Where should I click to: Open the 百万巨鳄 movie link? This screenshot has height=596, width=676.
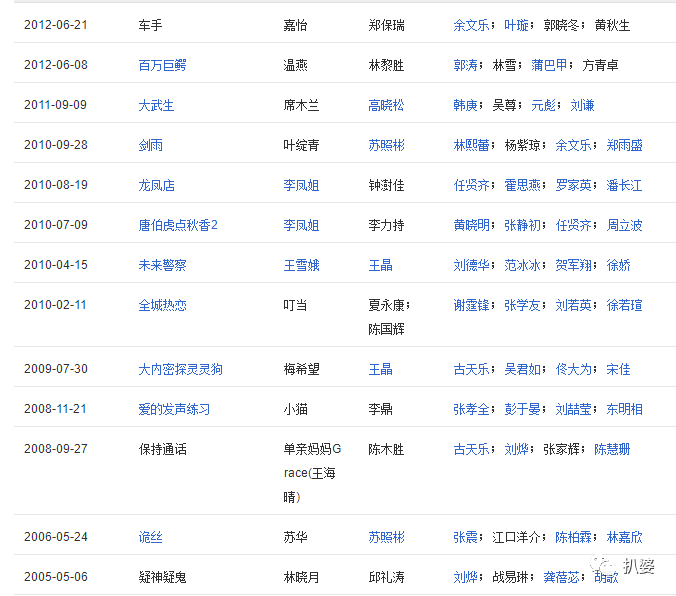tap(162, 65)
